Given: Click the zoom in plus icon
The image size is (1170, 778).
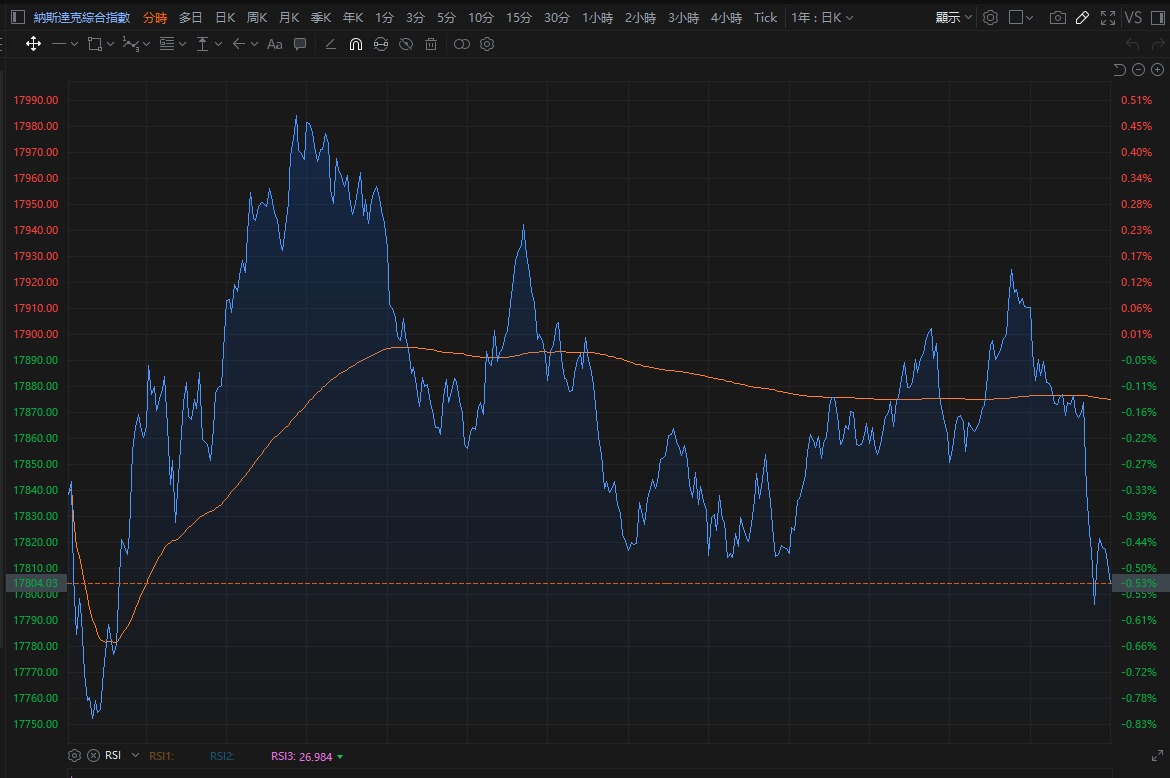Looking at the screenshot, I should coord(1157,69).
